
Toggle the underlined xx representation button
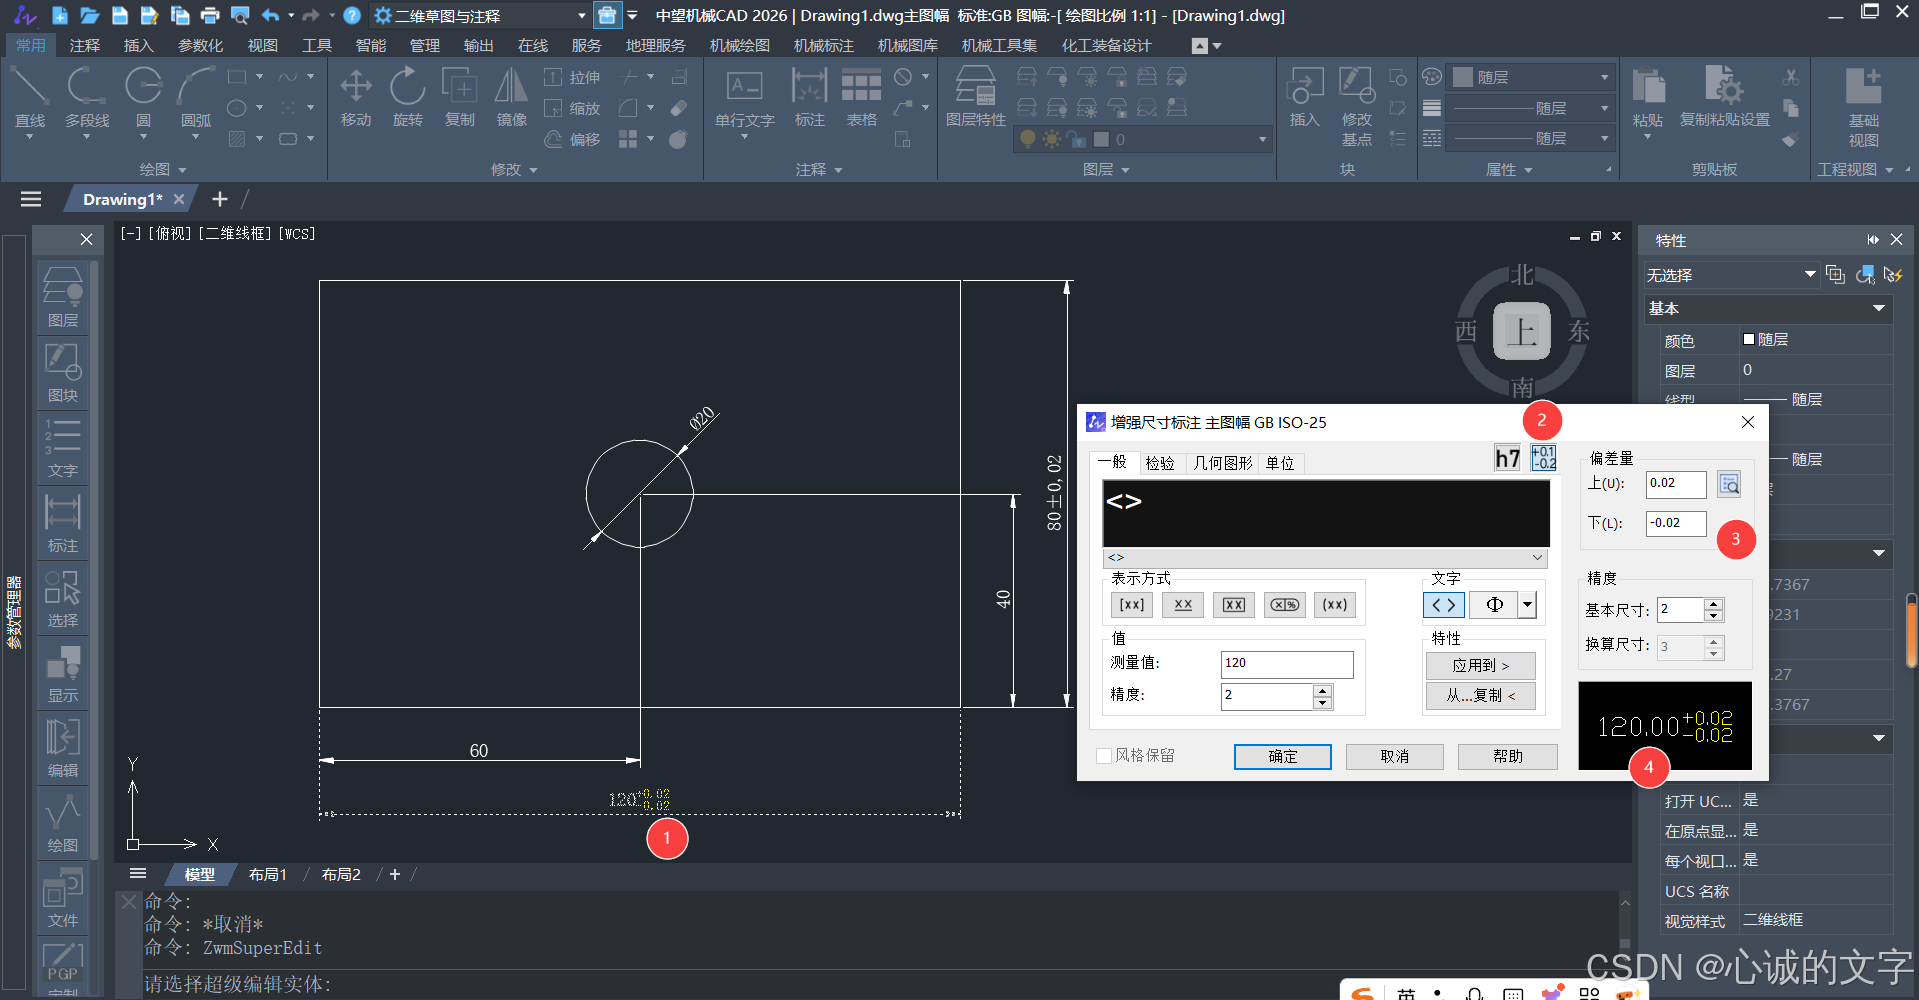point(1183,605)
